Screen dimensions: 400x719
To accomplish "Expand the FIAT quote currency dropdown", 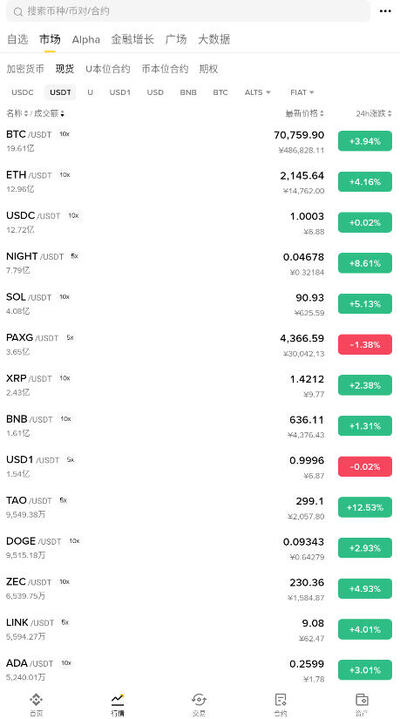I will coord(302,92).
